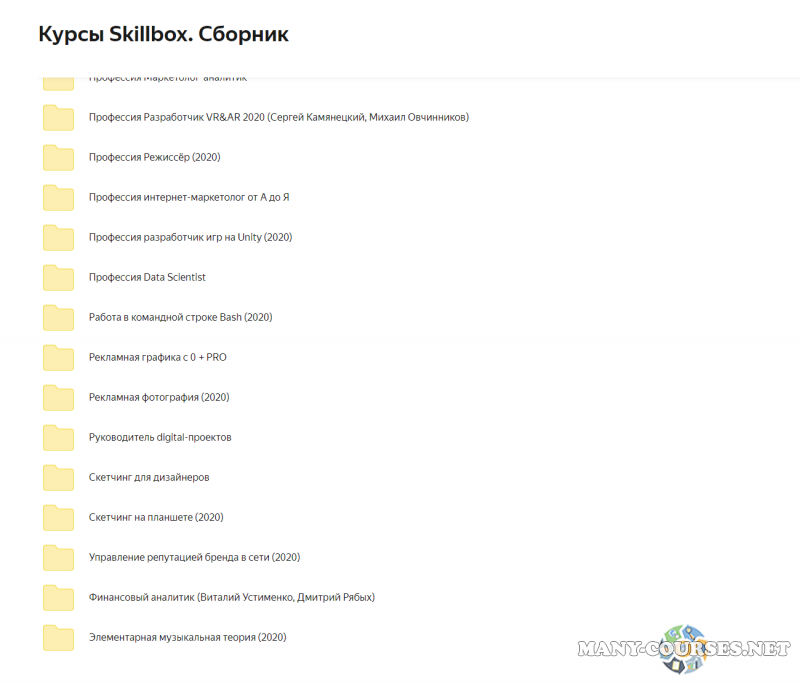Select the Профессия Data Scientist folder name
The image size is (800, 682).
tap(147, 277)
